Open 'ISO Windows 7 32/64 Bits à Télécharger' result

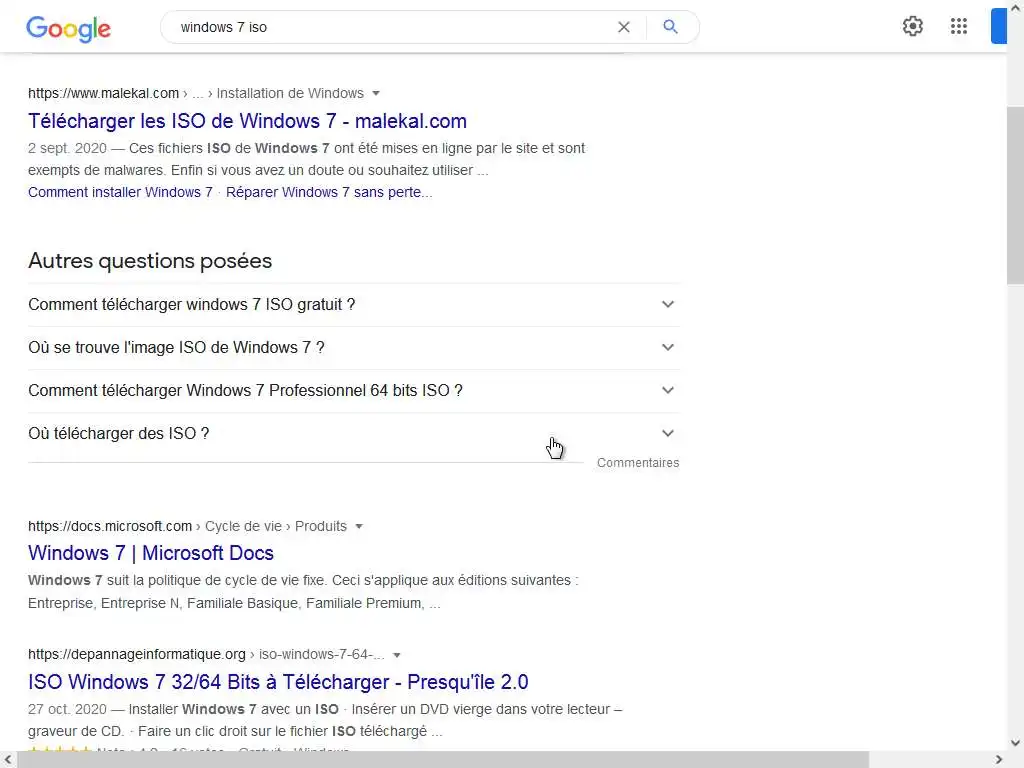pos(278,682)
